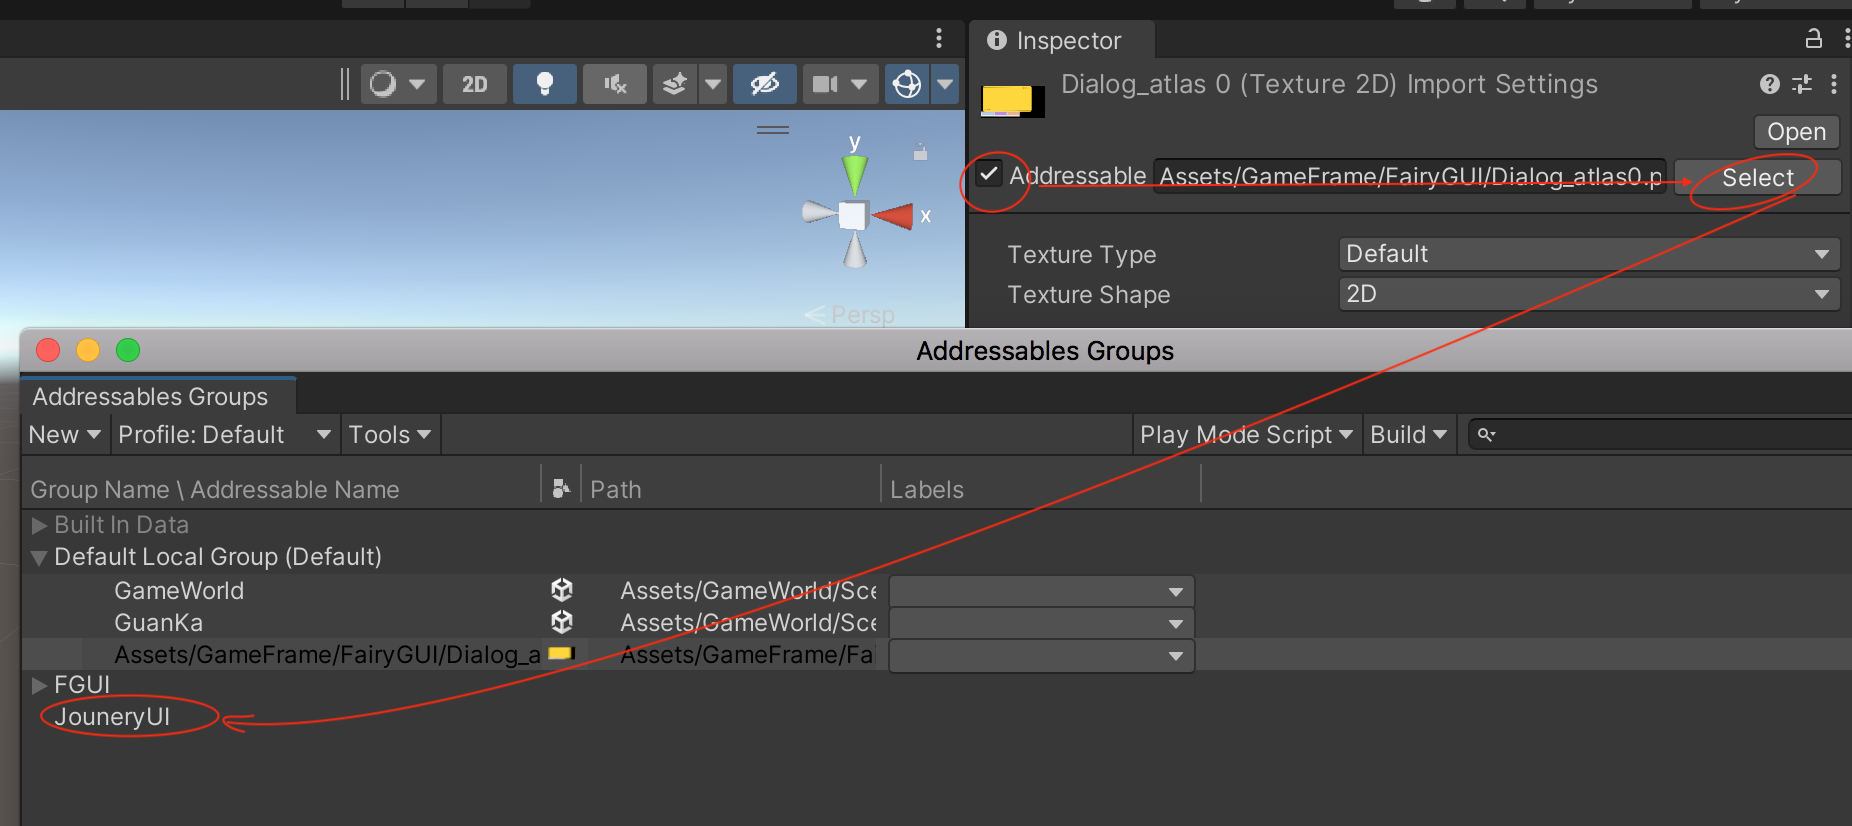This screenshot has height=826, width=1852.
Task: Expand the FGUI group
Action: coord(39,685)
